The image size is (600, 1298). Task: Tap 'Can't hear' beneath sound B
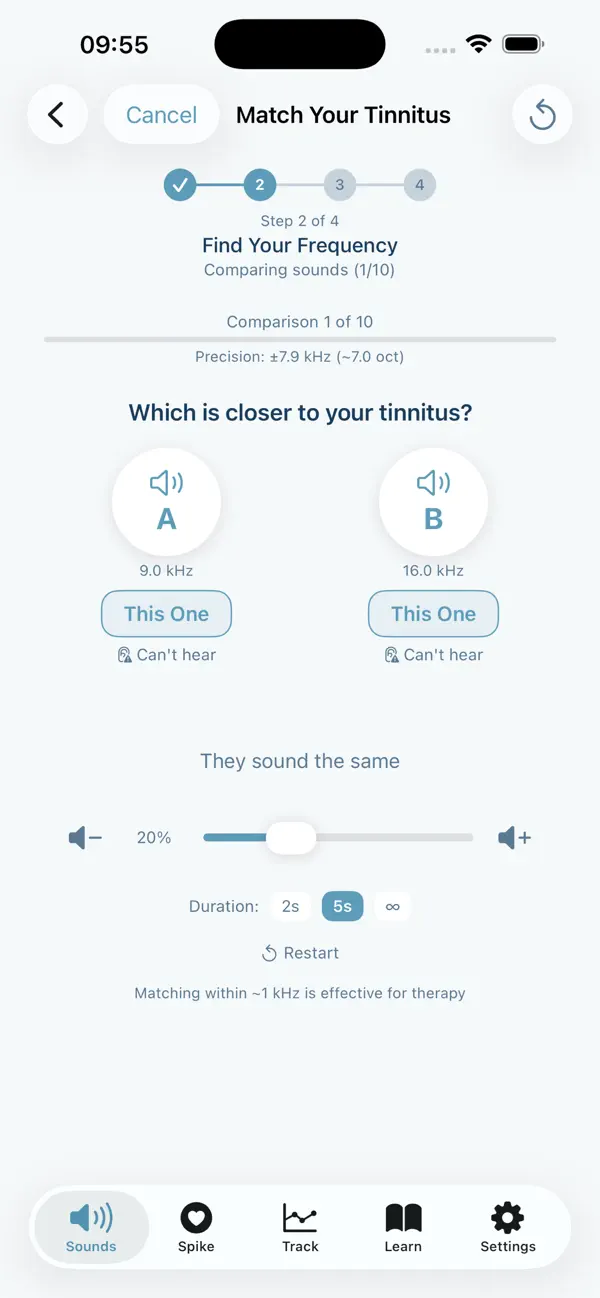tap(433, 654)
